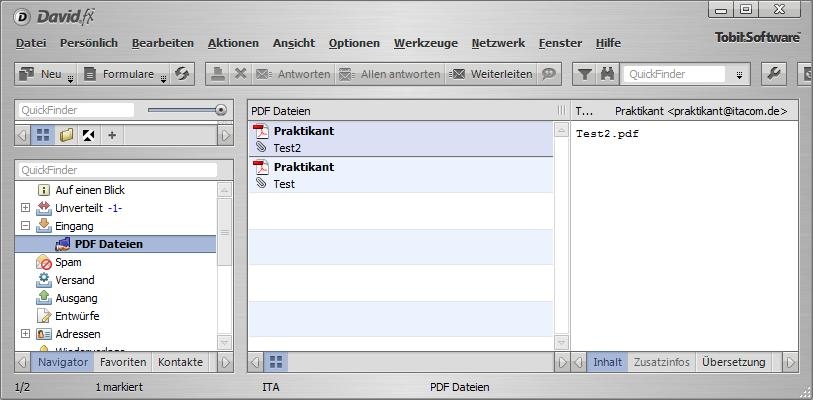Image resolution: width=813 pixels, height=400 pixels.
Task: Click the zoom slider knob in left panel
Action: (221, 110)
